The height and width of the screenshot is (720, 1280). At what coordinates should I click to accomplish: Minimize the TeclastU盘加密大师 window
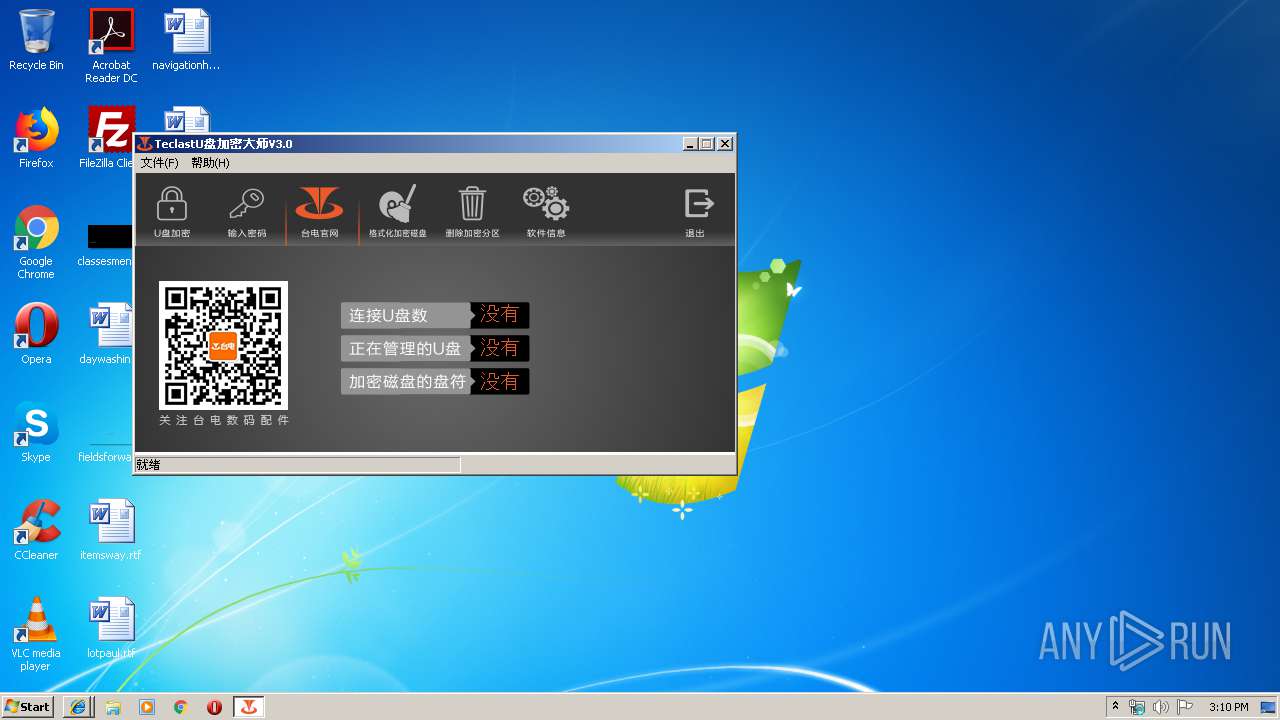click(690, 144)
